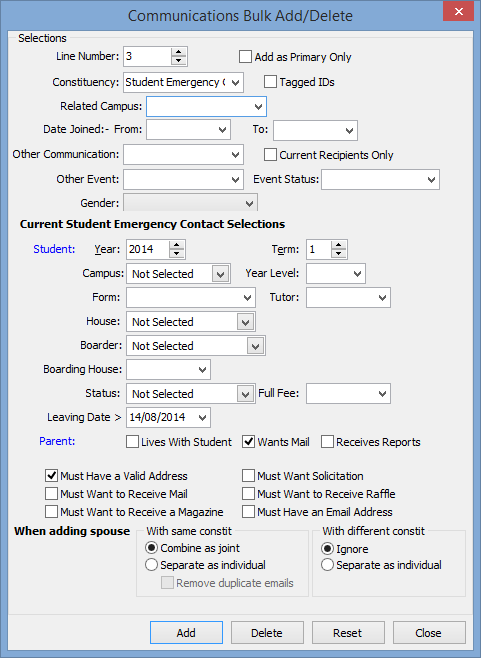This screenshot has height=658, width=481.
Task: Open the Constituency dropdown
Action: (x=235, y=82)
